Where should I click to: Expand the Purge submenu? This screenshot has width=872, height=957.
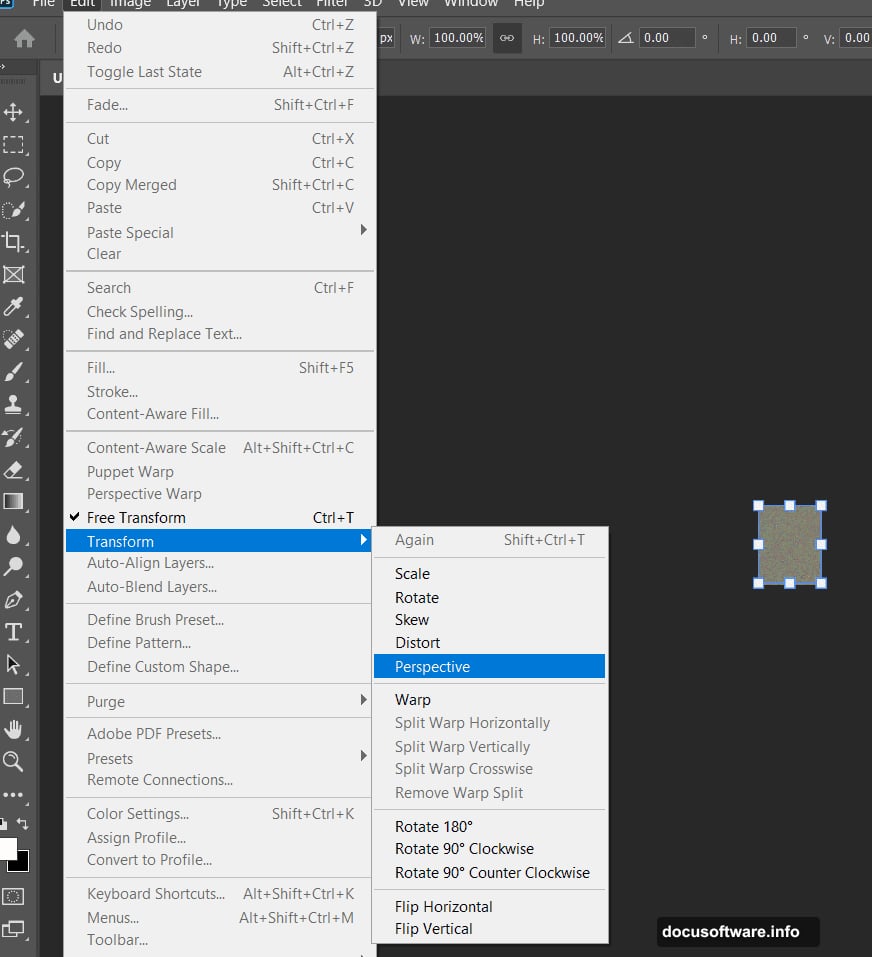click(106, 701)
